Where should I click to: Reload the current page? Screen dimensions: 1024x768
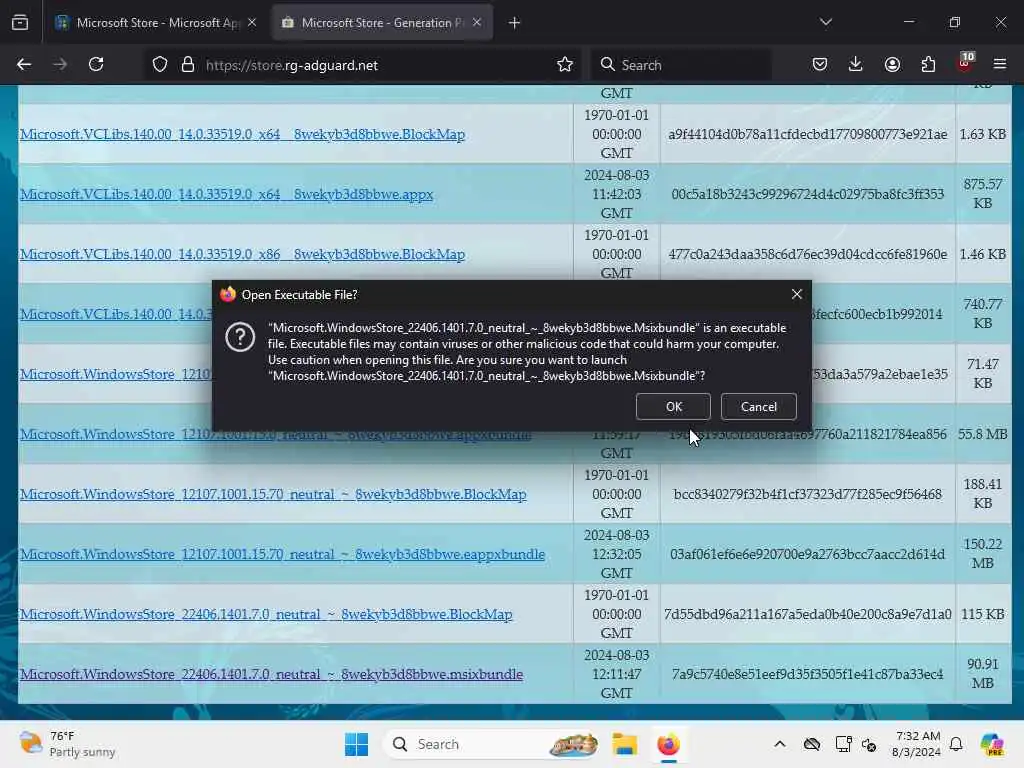click(x=96, y=64)
